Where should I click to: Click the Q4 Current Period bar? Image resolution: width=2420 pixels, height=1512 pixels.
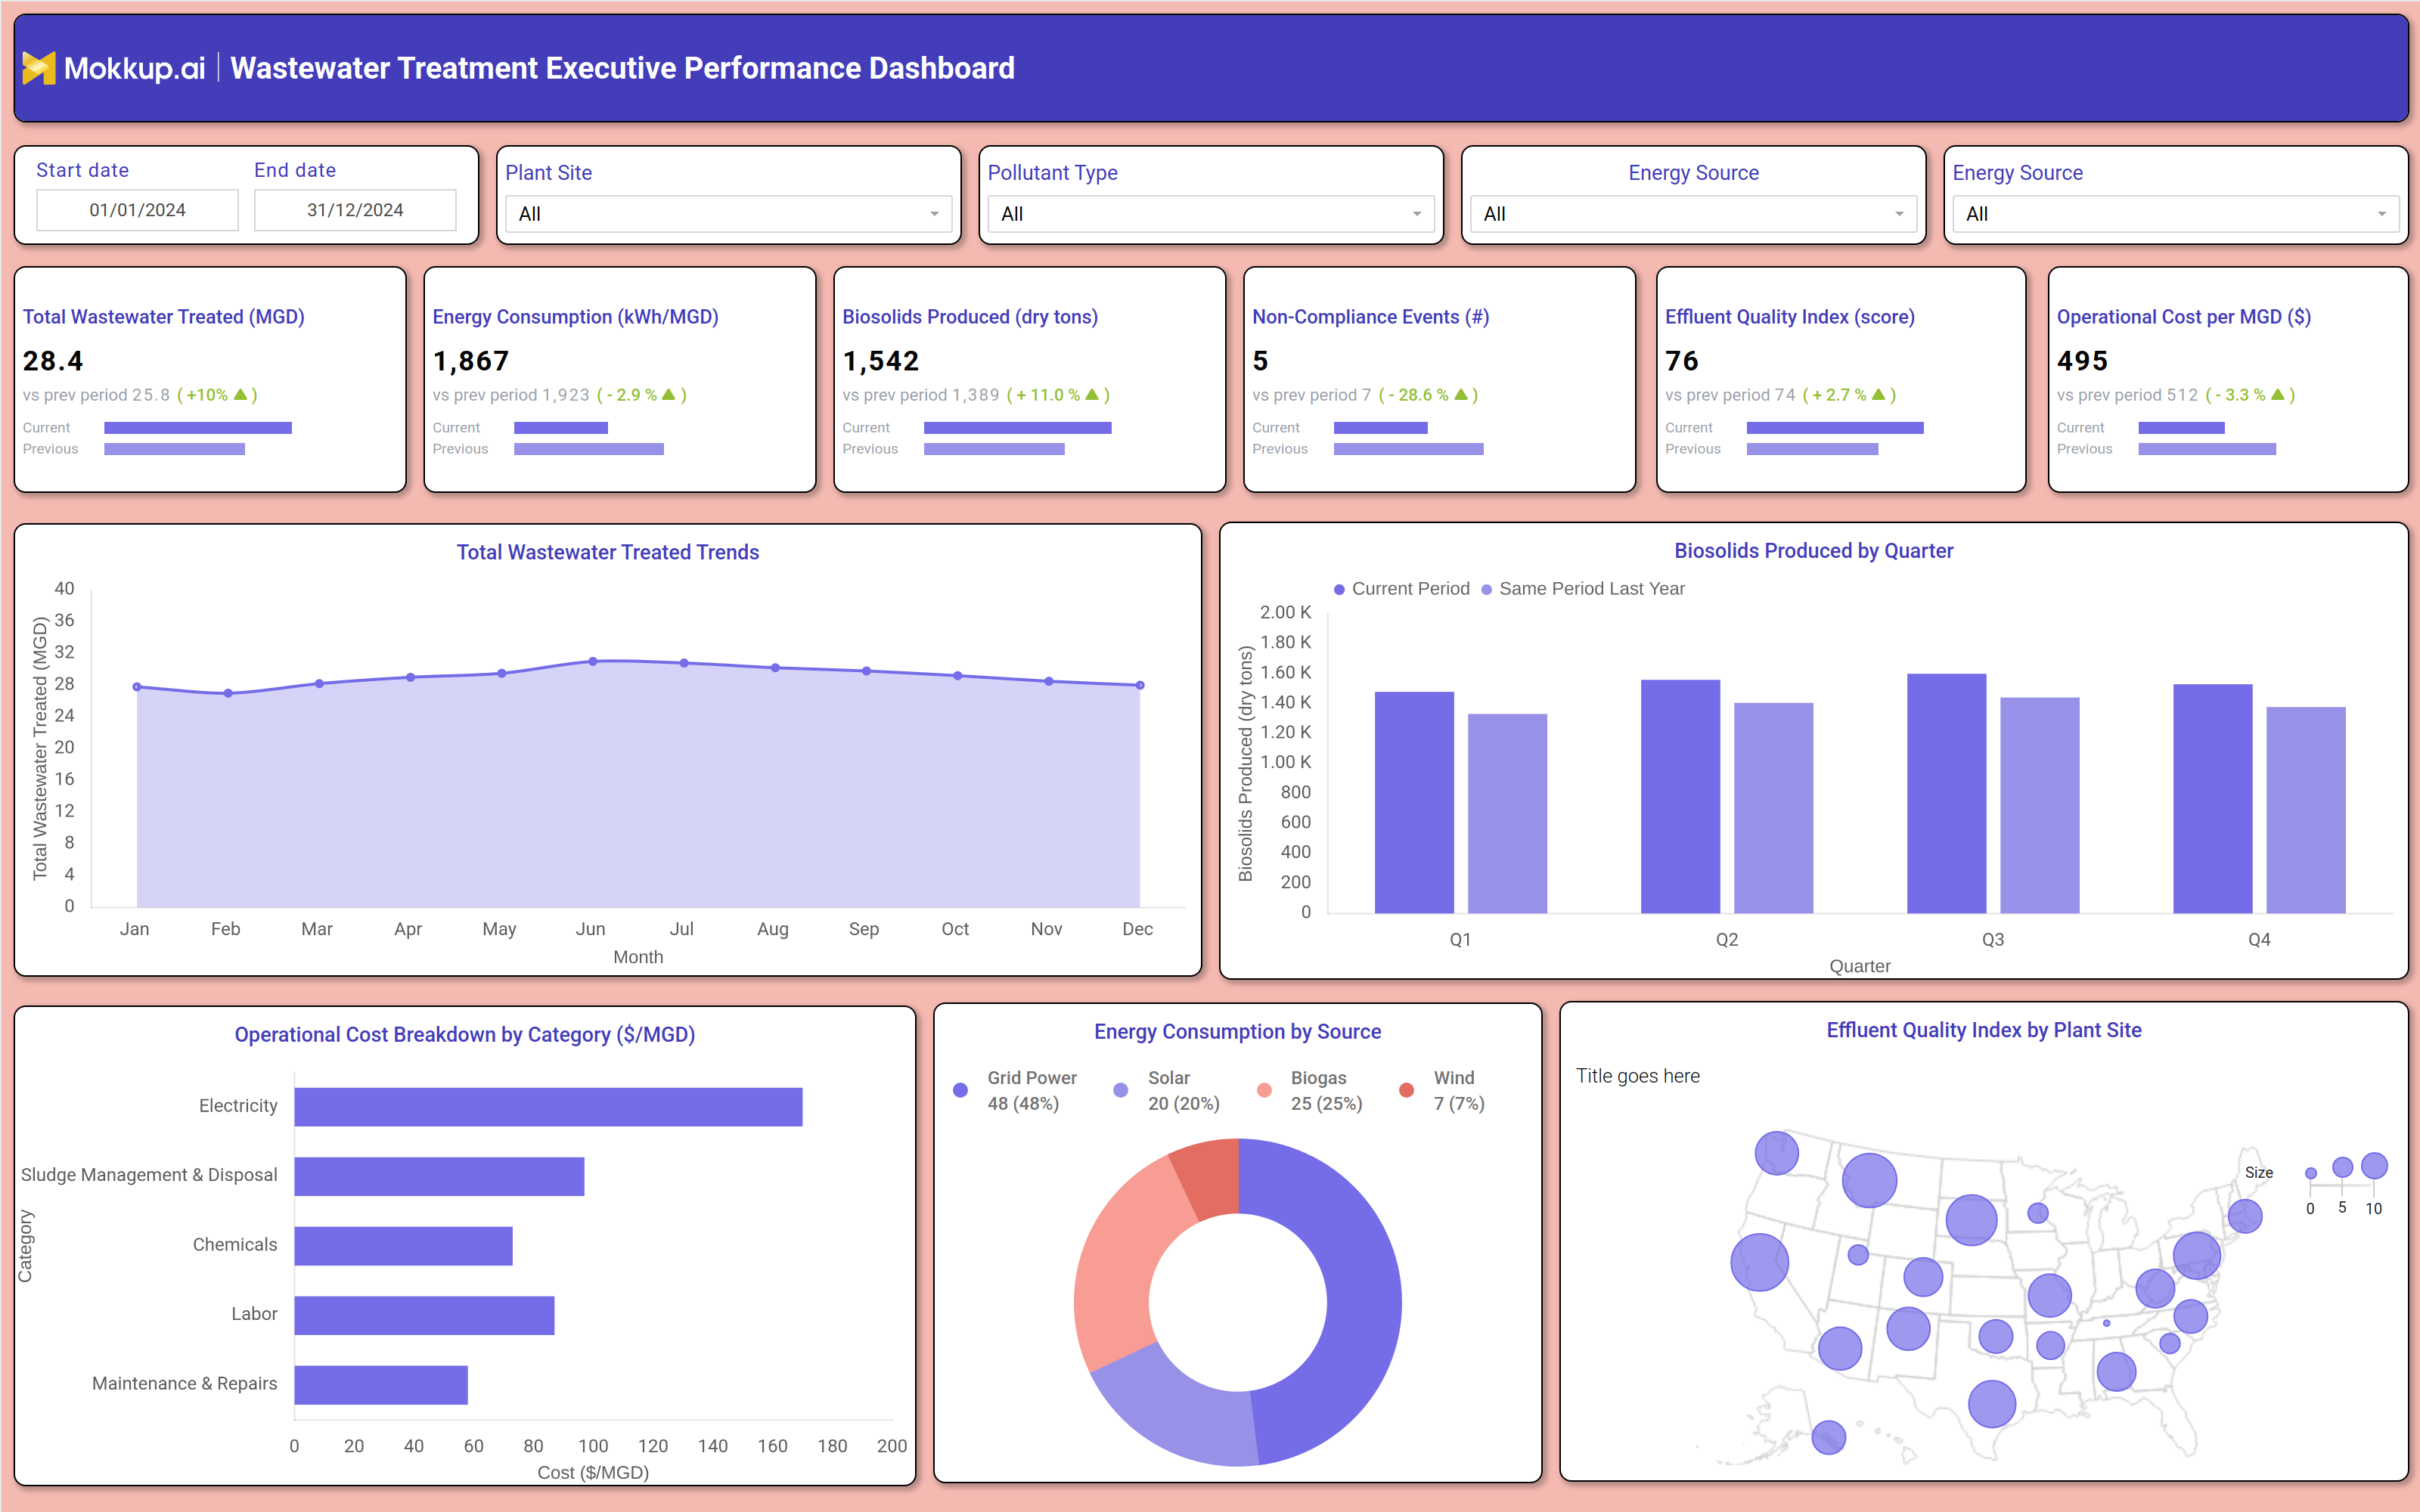click(2213, 799)
